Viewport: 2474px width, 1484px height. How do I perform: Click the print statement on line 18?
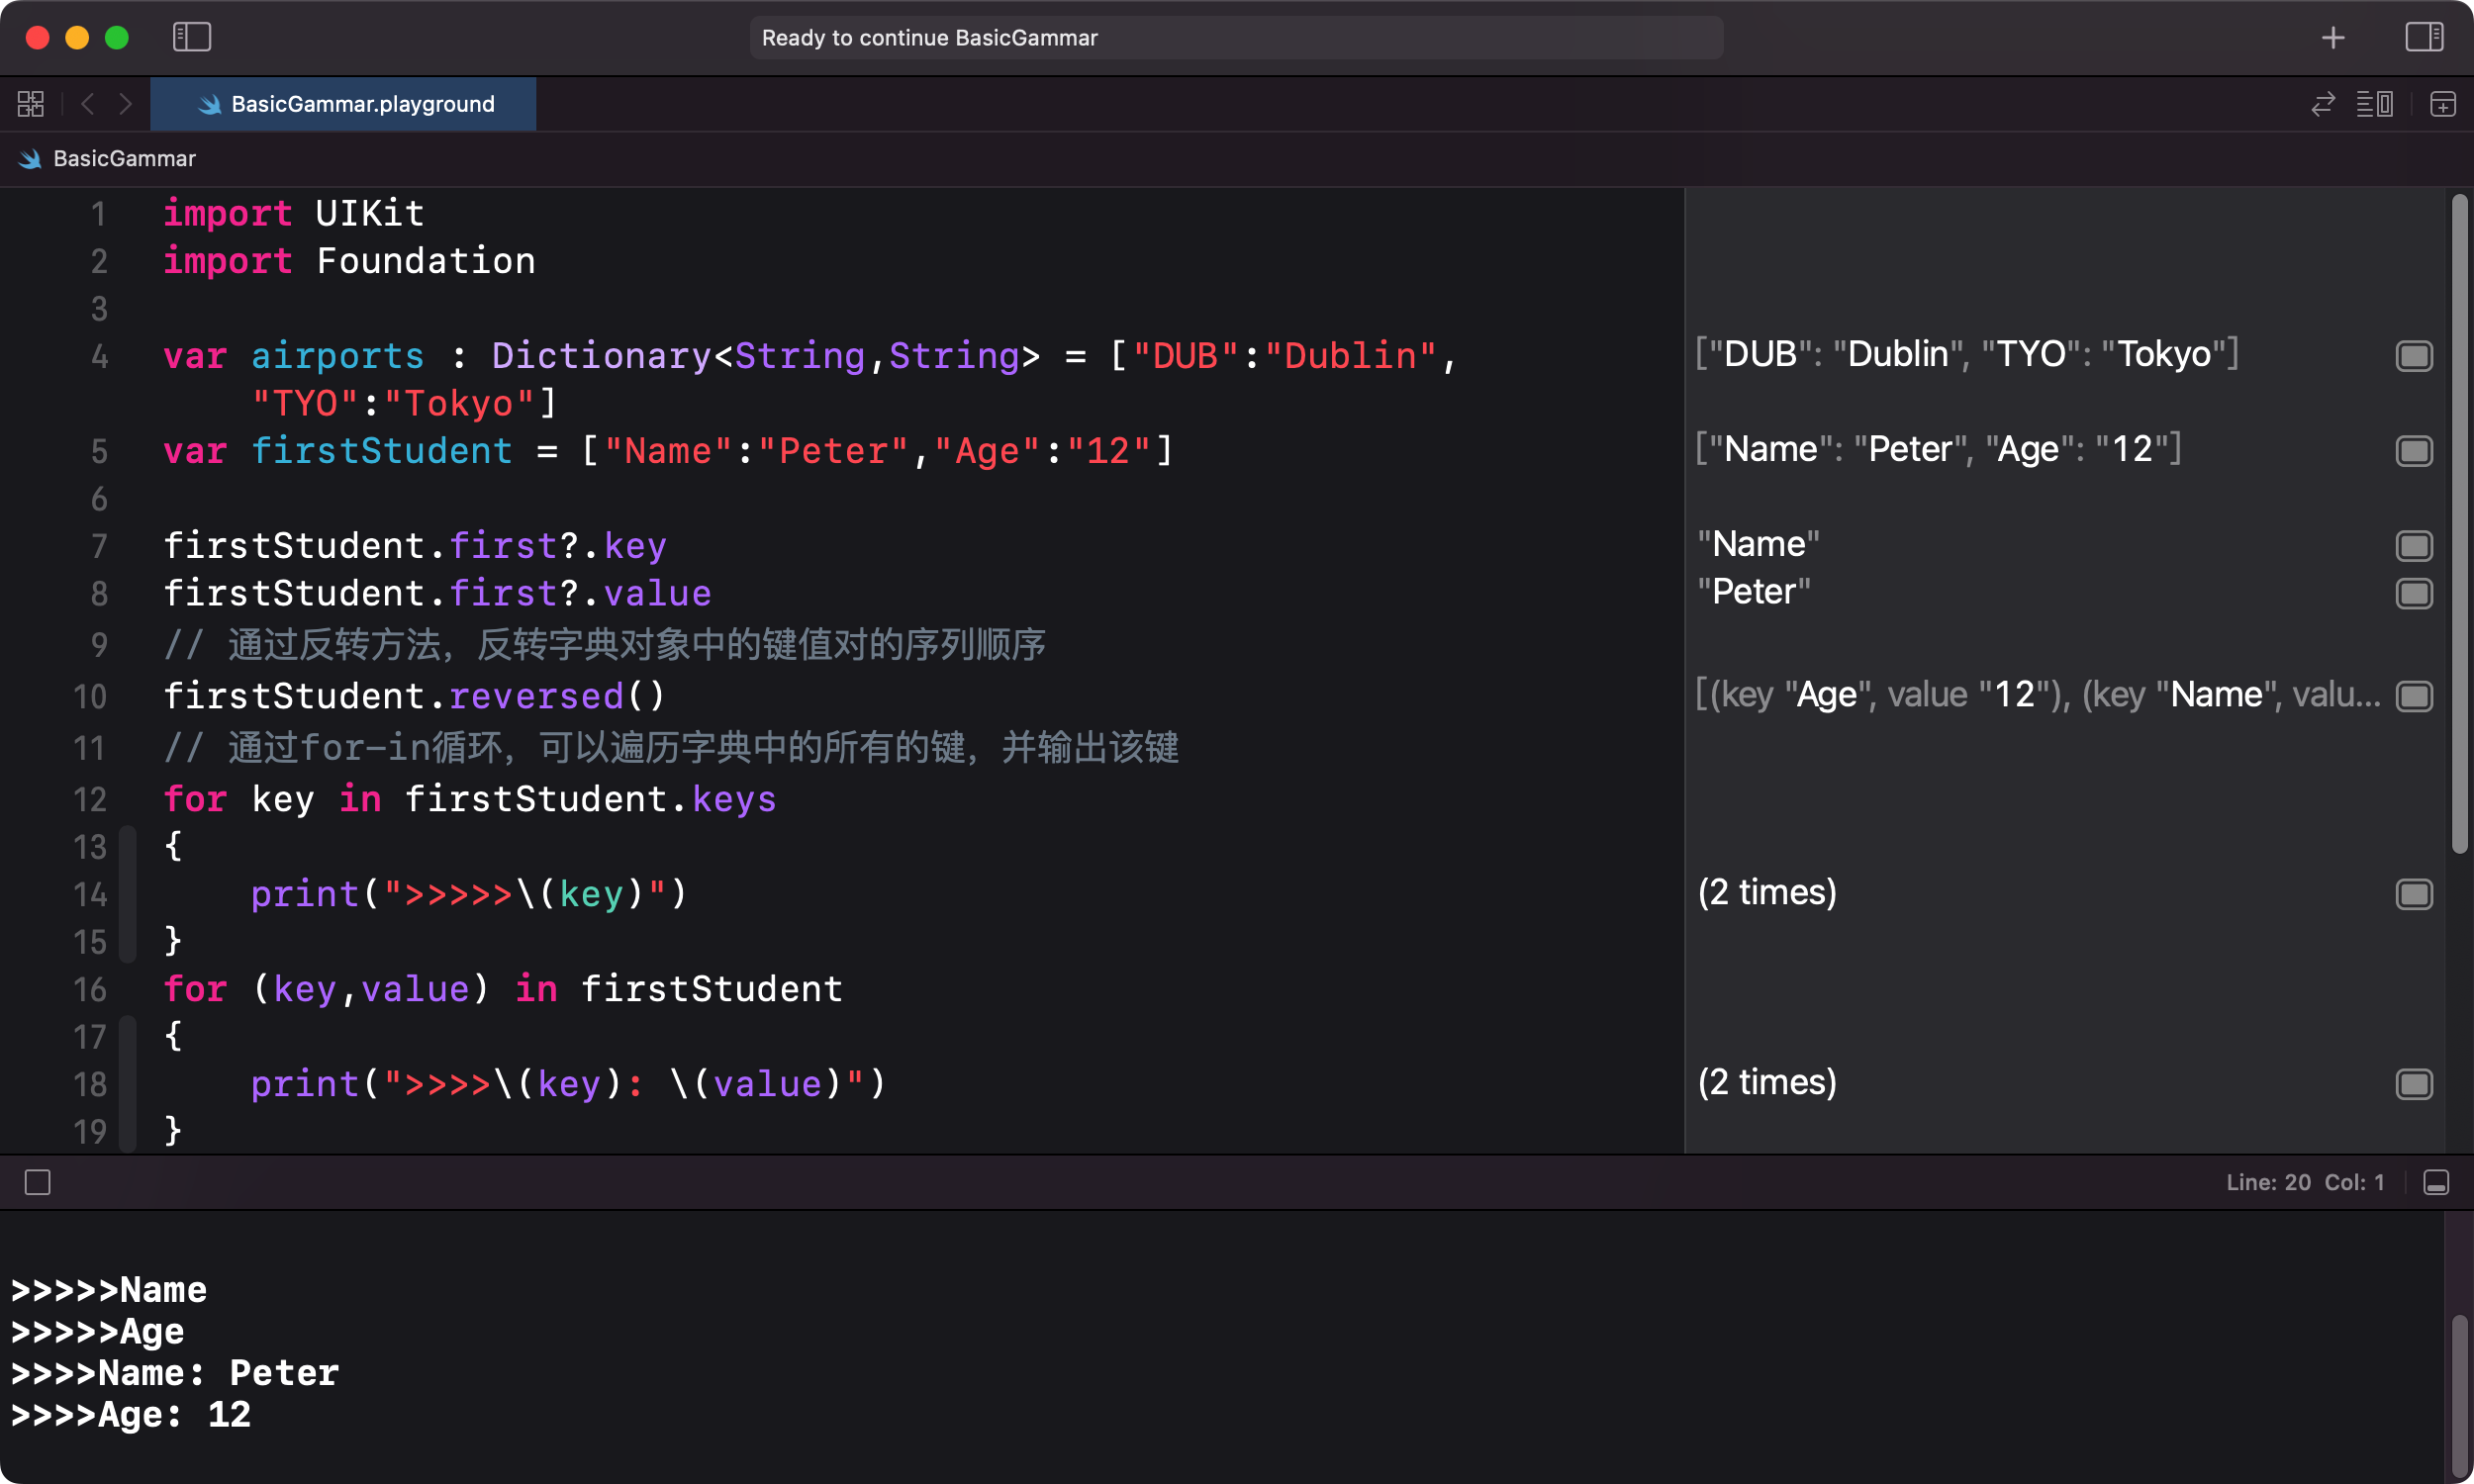568,1084
